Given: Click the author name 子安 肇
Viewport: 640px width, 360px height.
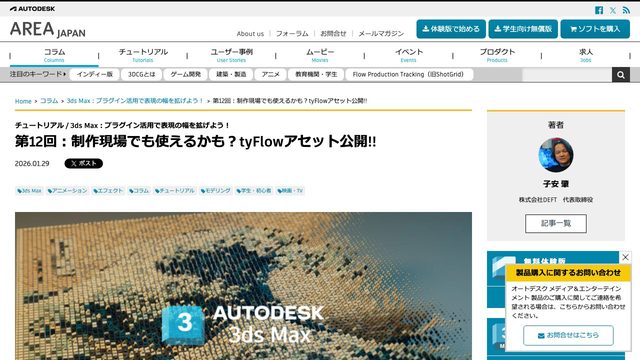Looking at the screenshot, I should click(556, 184).
